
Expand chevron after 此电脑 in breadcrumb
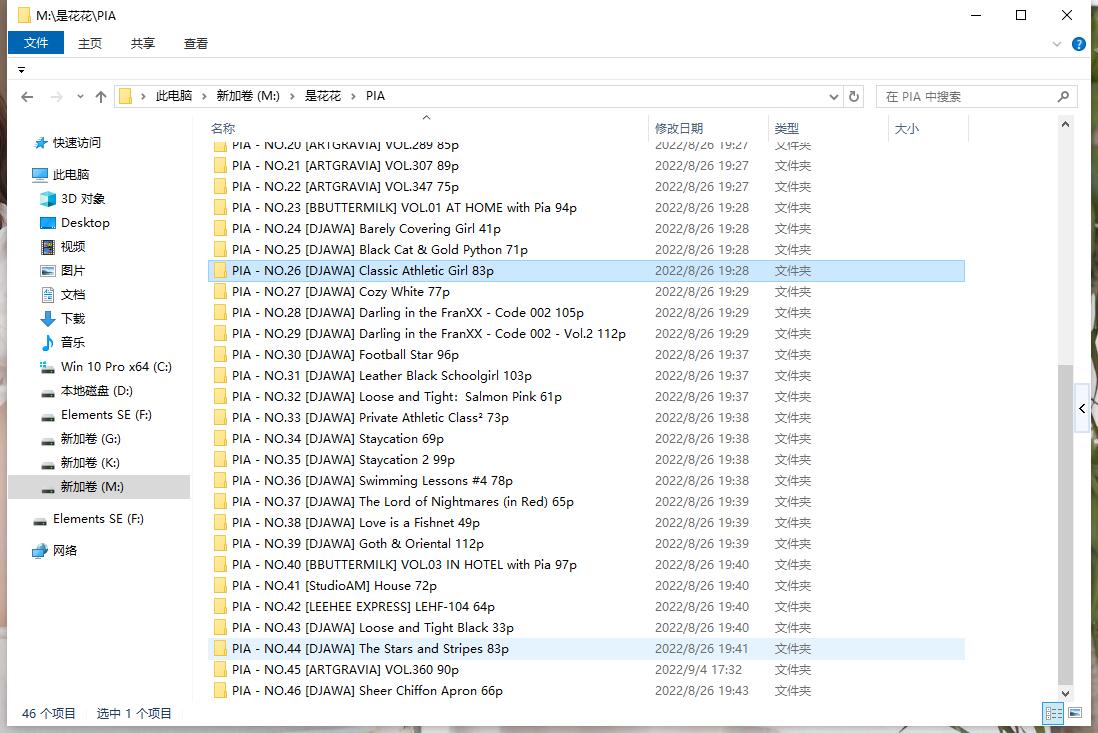coord(204,97)
